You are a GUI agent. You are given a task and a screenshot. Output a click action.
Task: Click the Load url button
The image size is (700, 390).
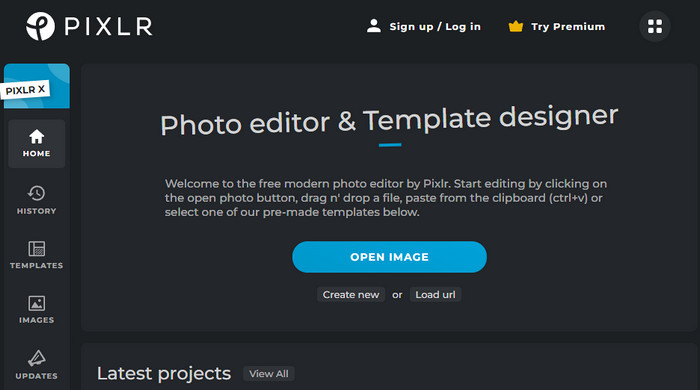(x=435, y=295)
